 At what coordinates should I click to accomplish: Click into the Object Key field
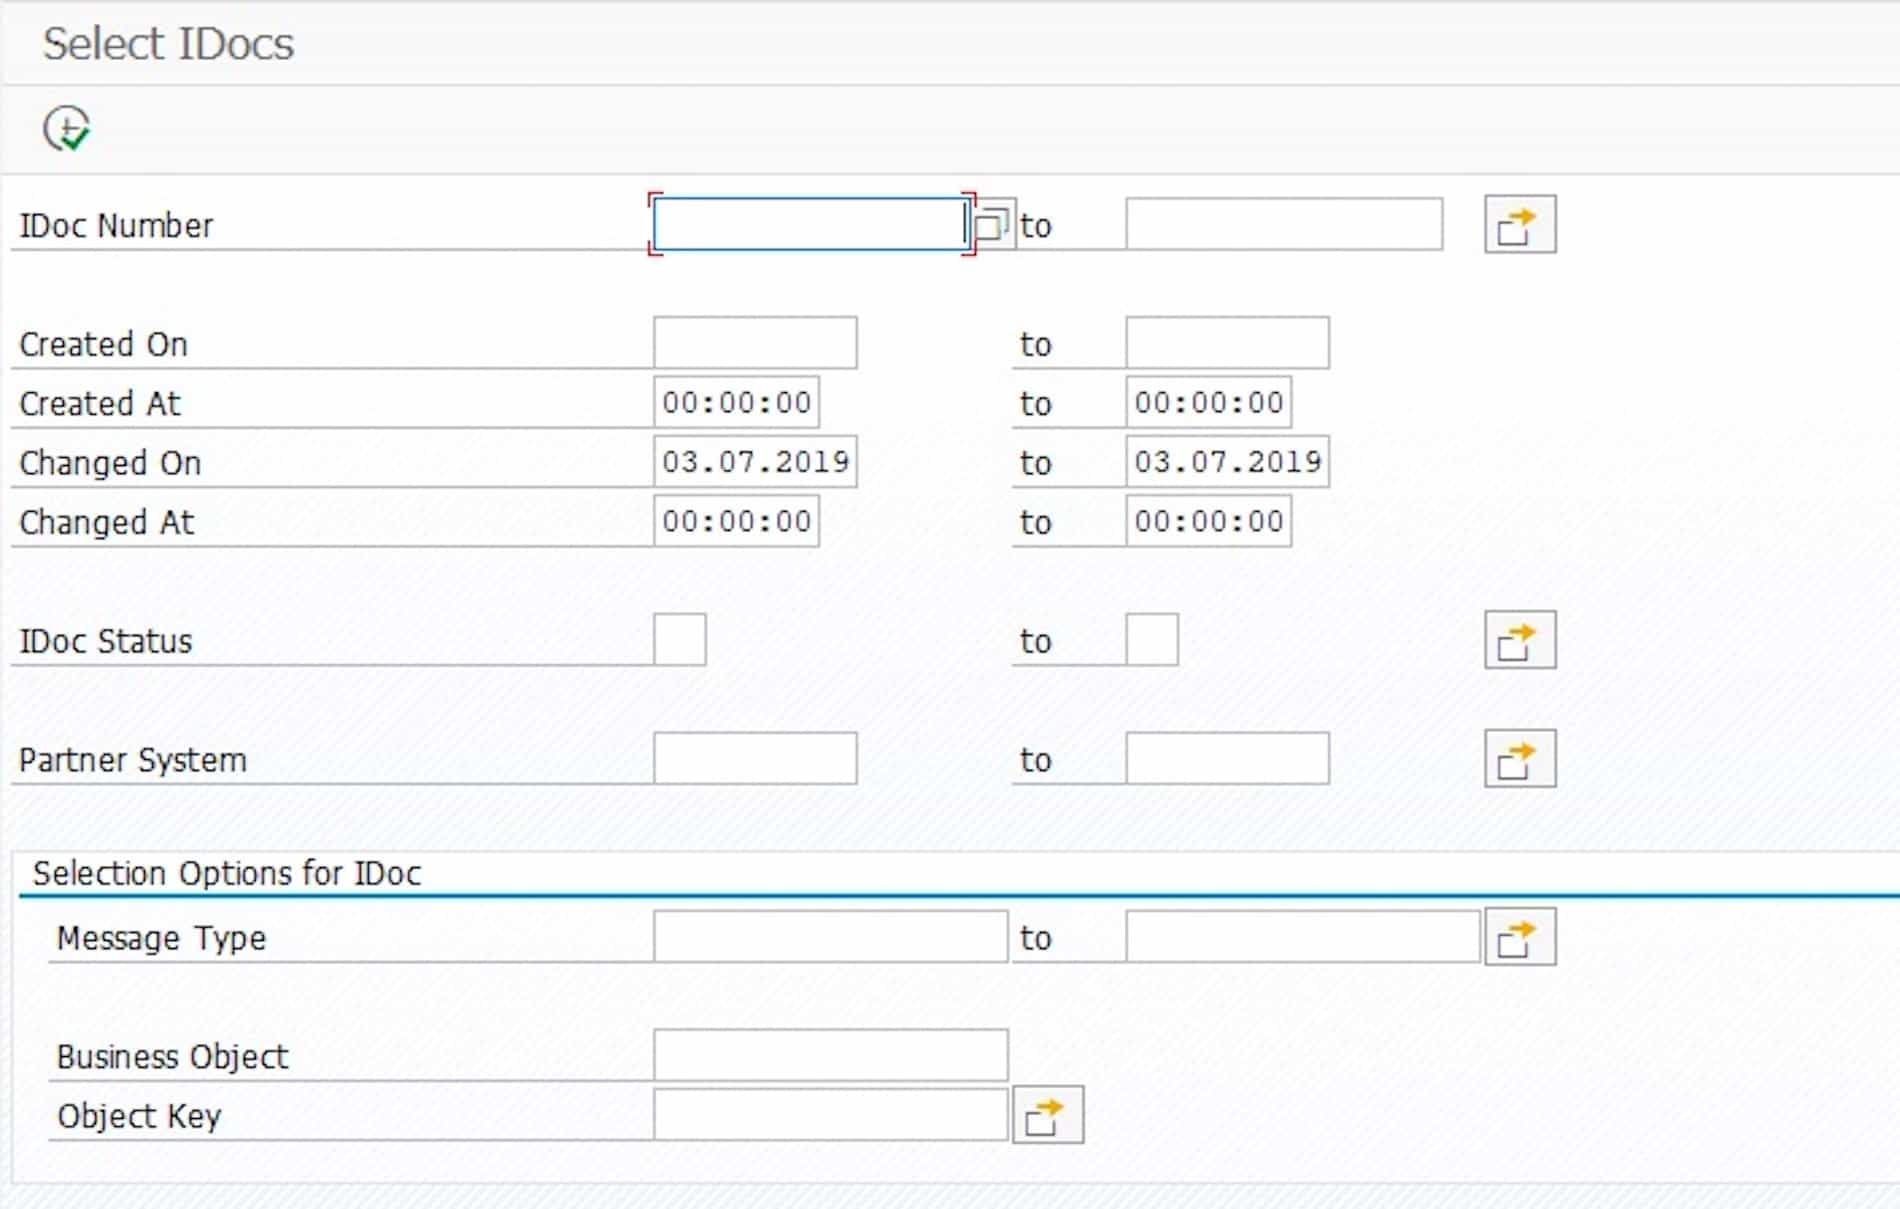tap(830, 1114)
